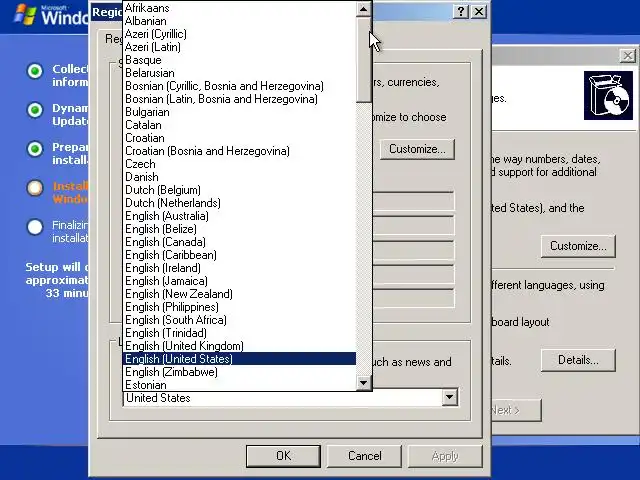640x480 pixels.
Task: Select English (Ireland) in the list
Action: tap(239, 268)
